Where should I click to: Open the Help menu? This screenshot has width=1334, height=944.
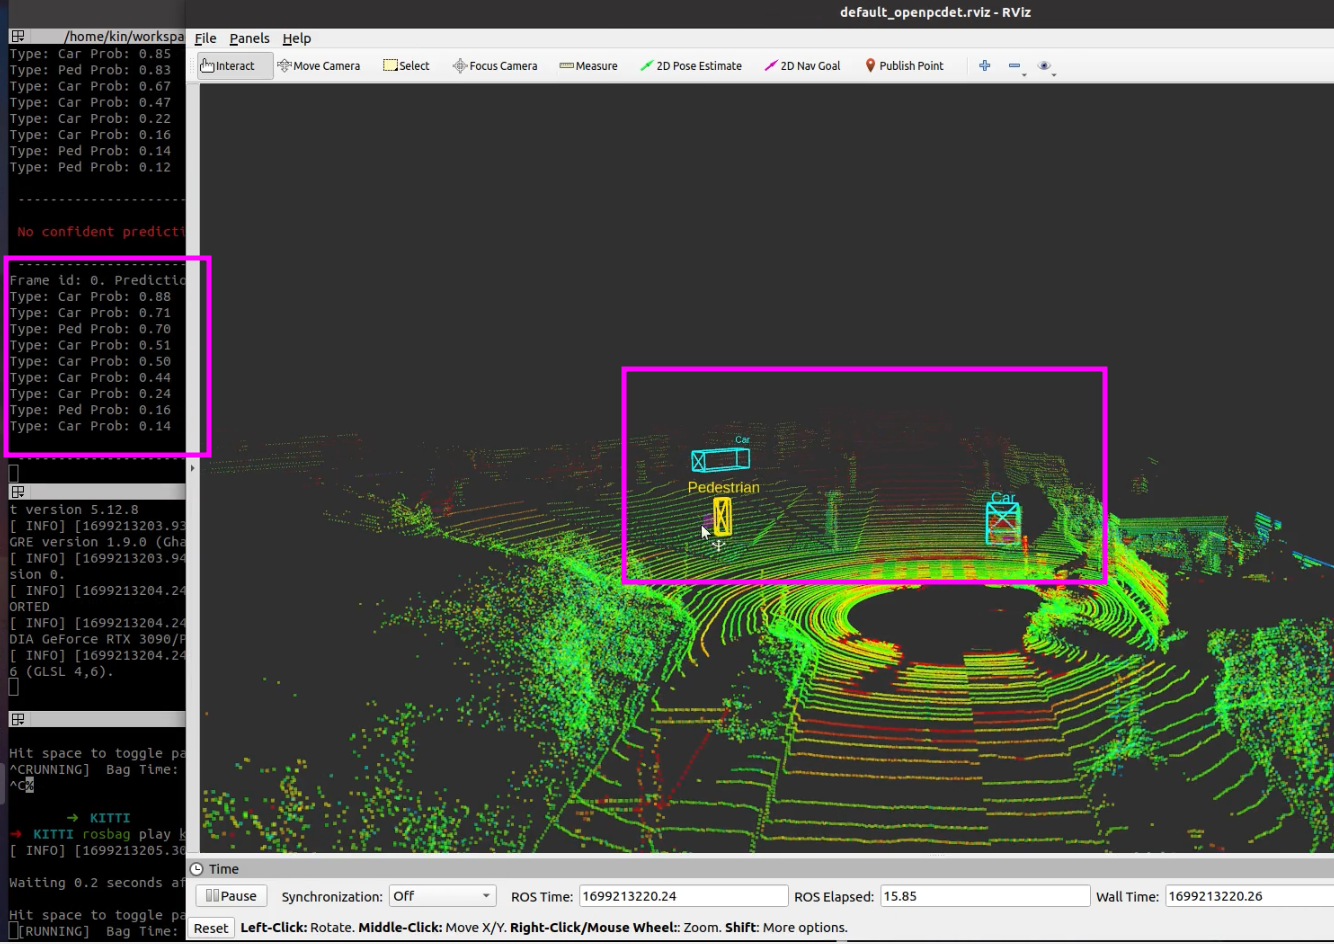click(x=296, y=38)
